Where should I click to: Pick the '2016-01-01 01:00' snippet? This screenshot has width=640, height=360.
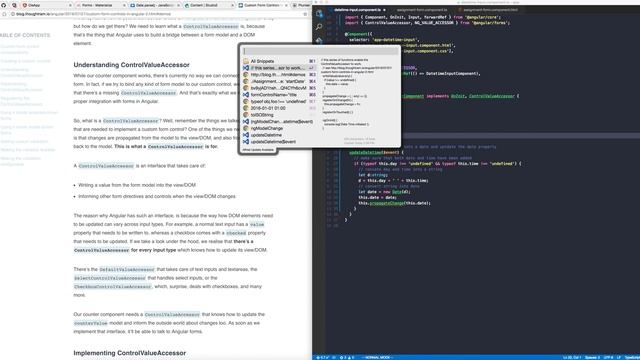point(279,108)
